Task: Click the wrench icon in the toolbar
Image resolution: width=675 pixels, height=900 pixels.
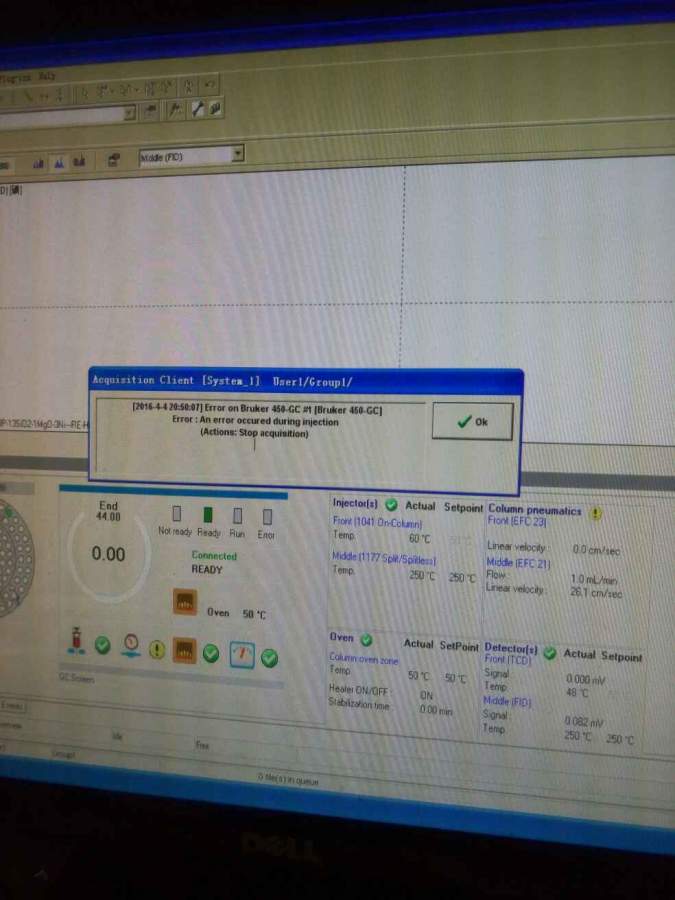Action: [197, 108]
